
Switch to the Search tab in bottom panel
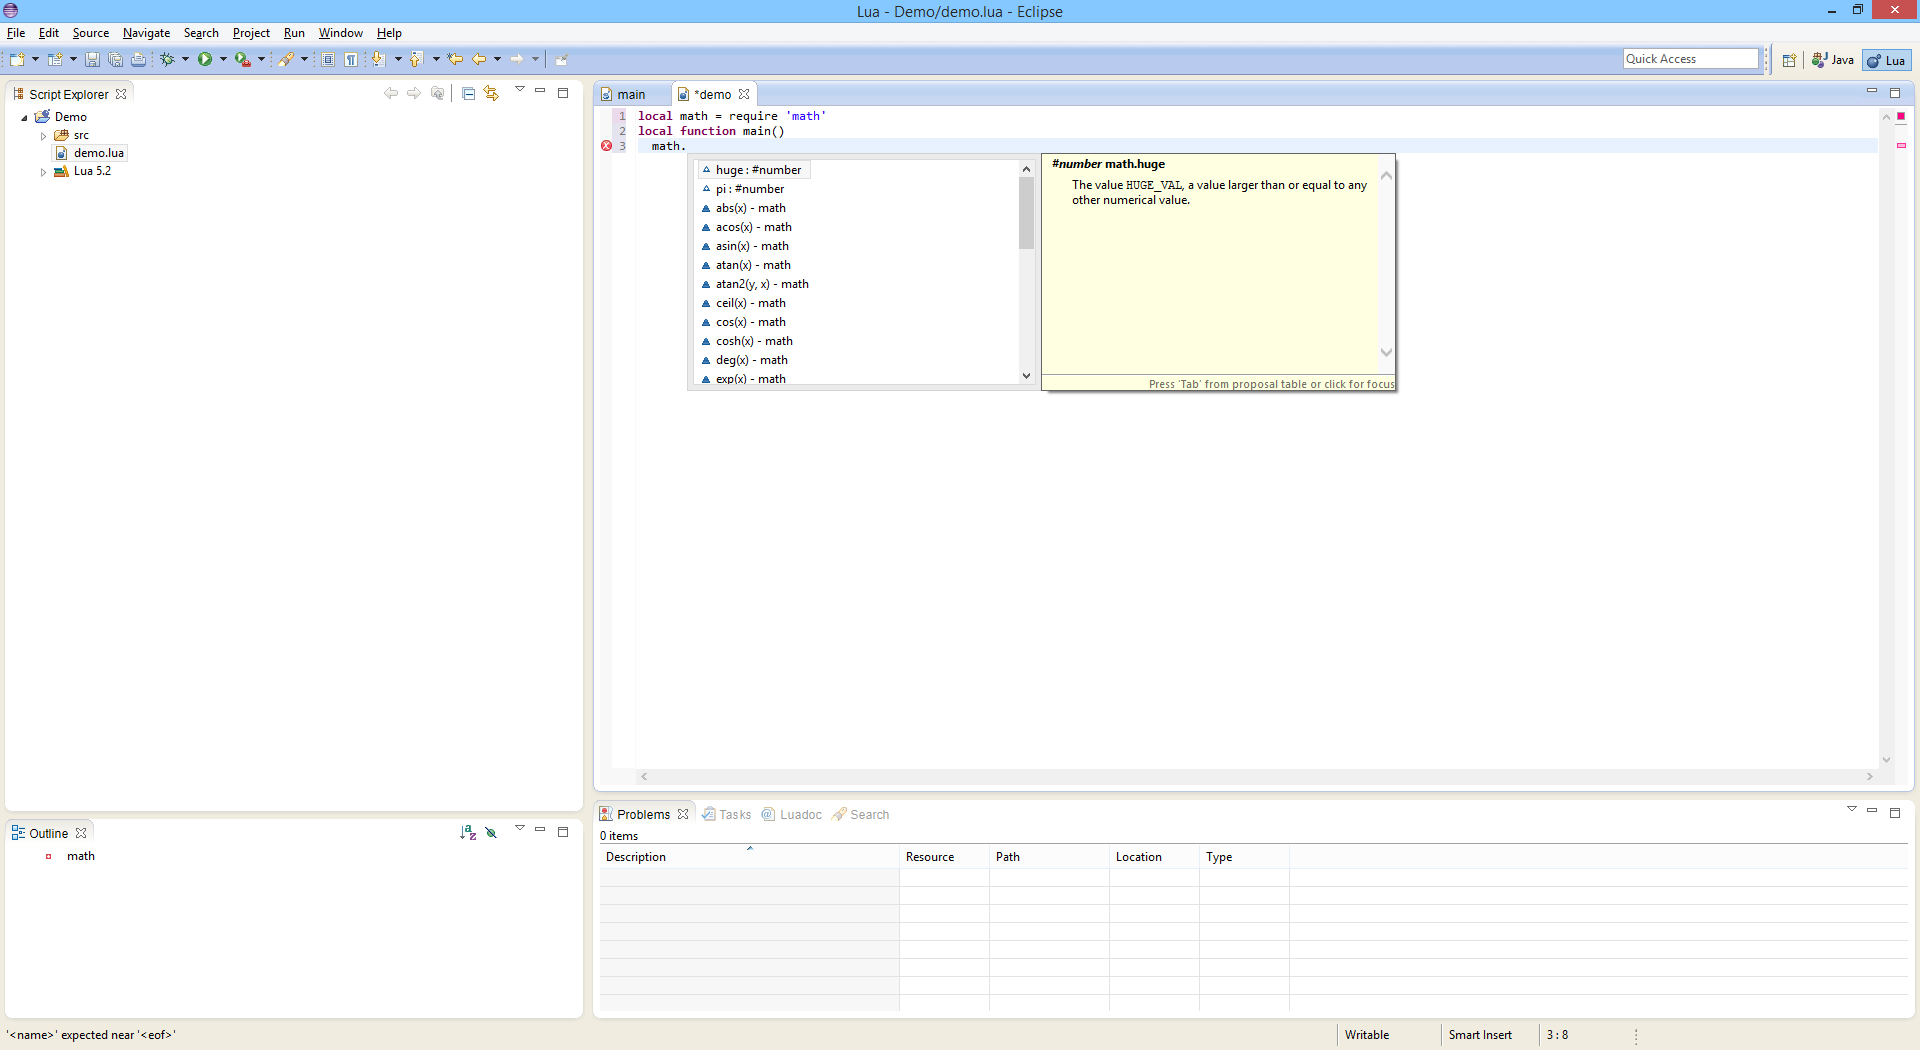[x=861, y=814]
